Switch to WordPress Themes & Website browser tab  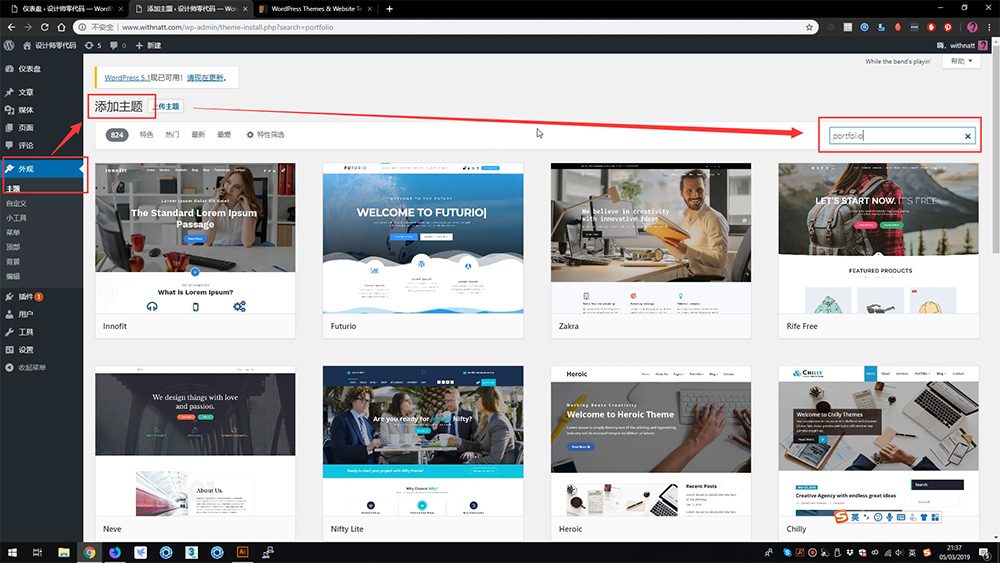[316, 9]
